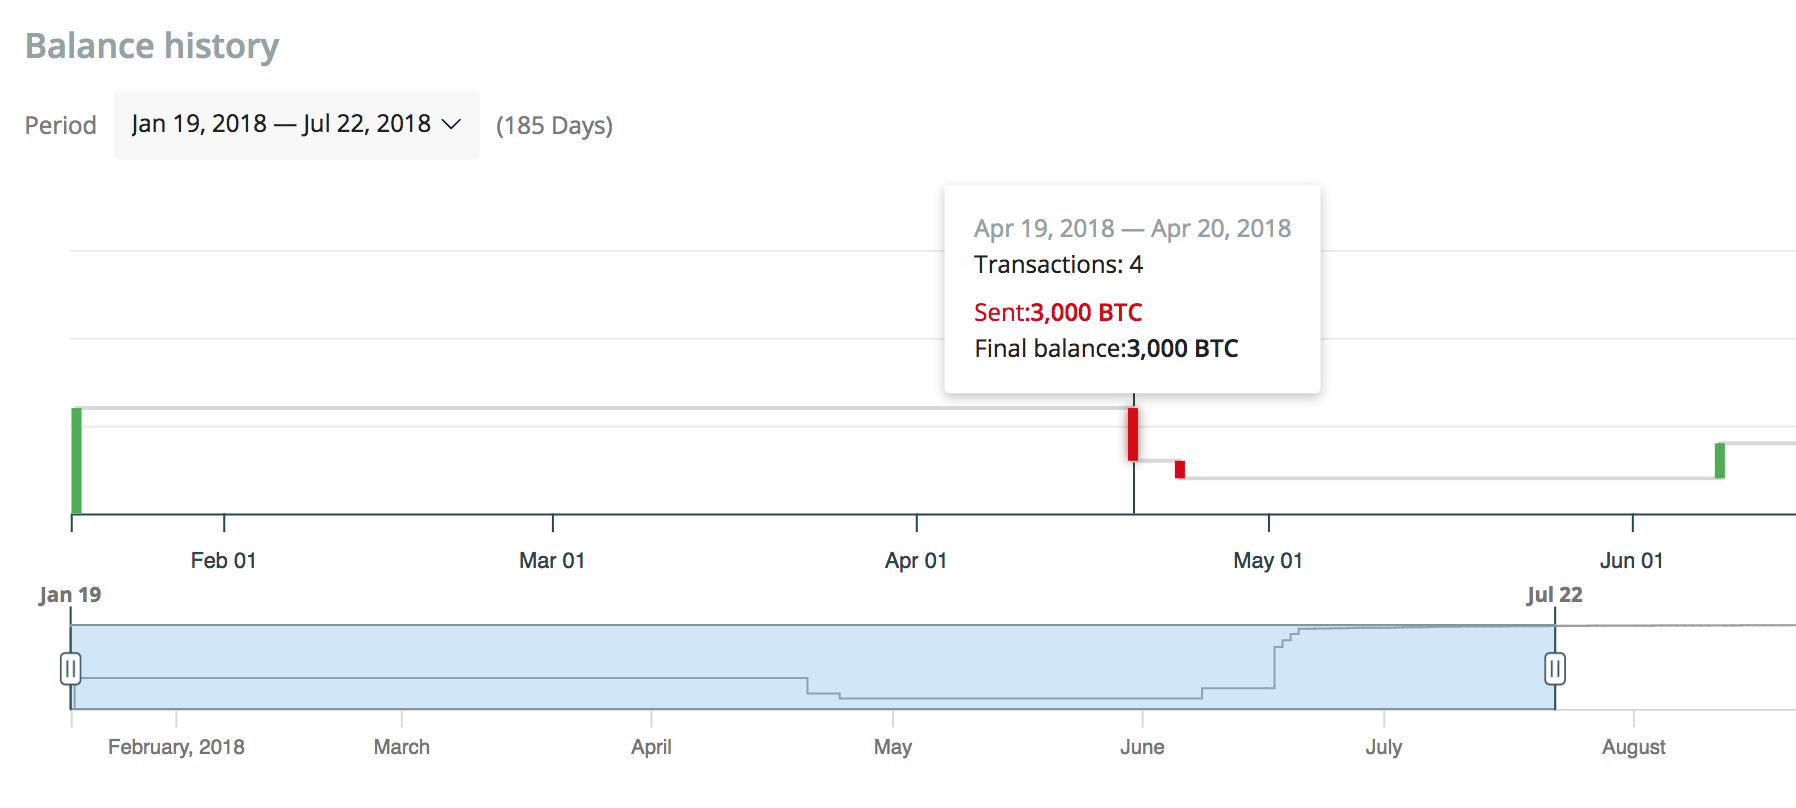Open the Period date range dropdown
Screen dimensions: 1796x808
pyautogui.click(x=295, y=124)
